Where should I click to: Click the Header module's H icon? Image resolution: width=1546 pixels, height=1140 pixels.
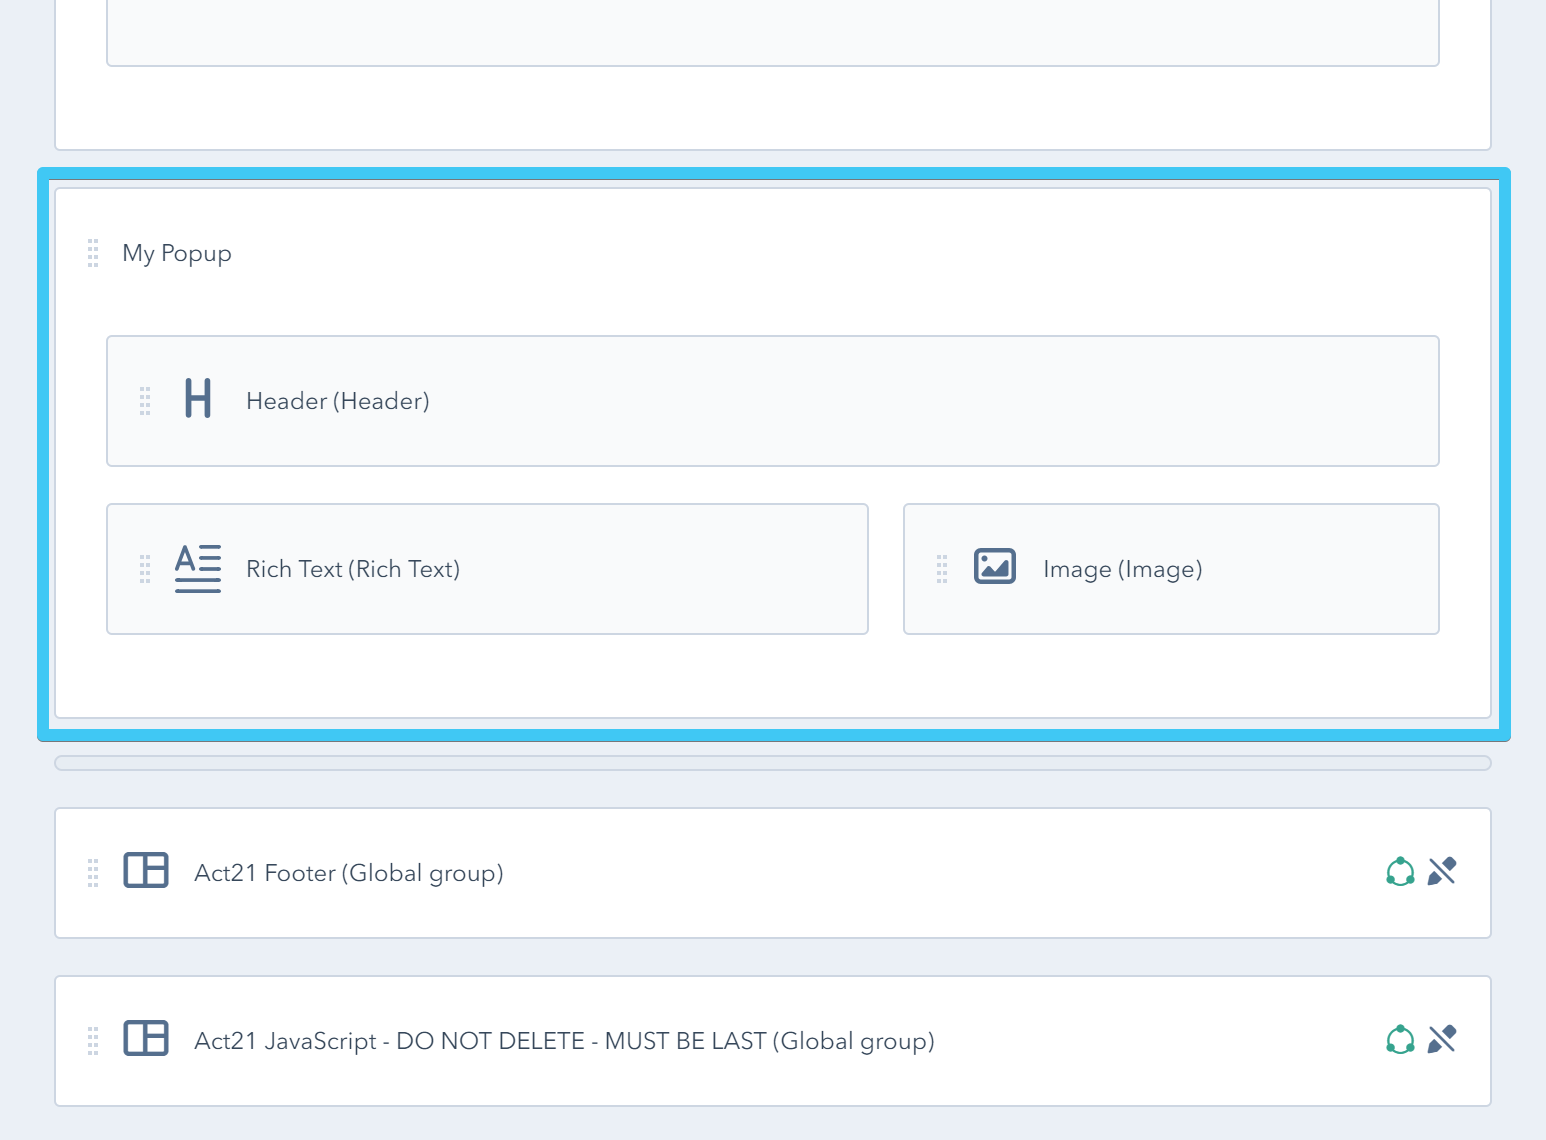197,399
